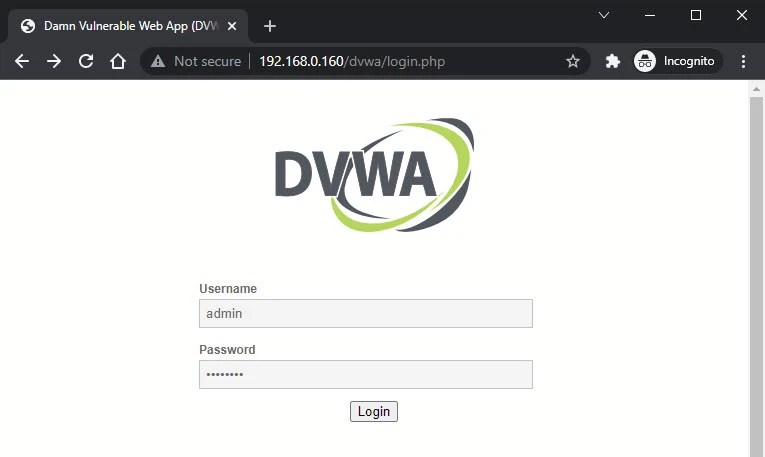The height and width of the screenshot is (457, 765).
Task: Open the Chrome three-dot menu
Action: point(743,61)
